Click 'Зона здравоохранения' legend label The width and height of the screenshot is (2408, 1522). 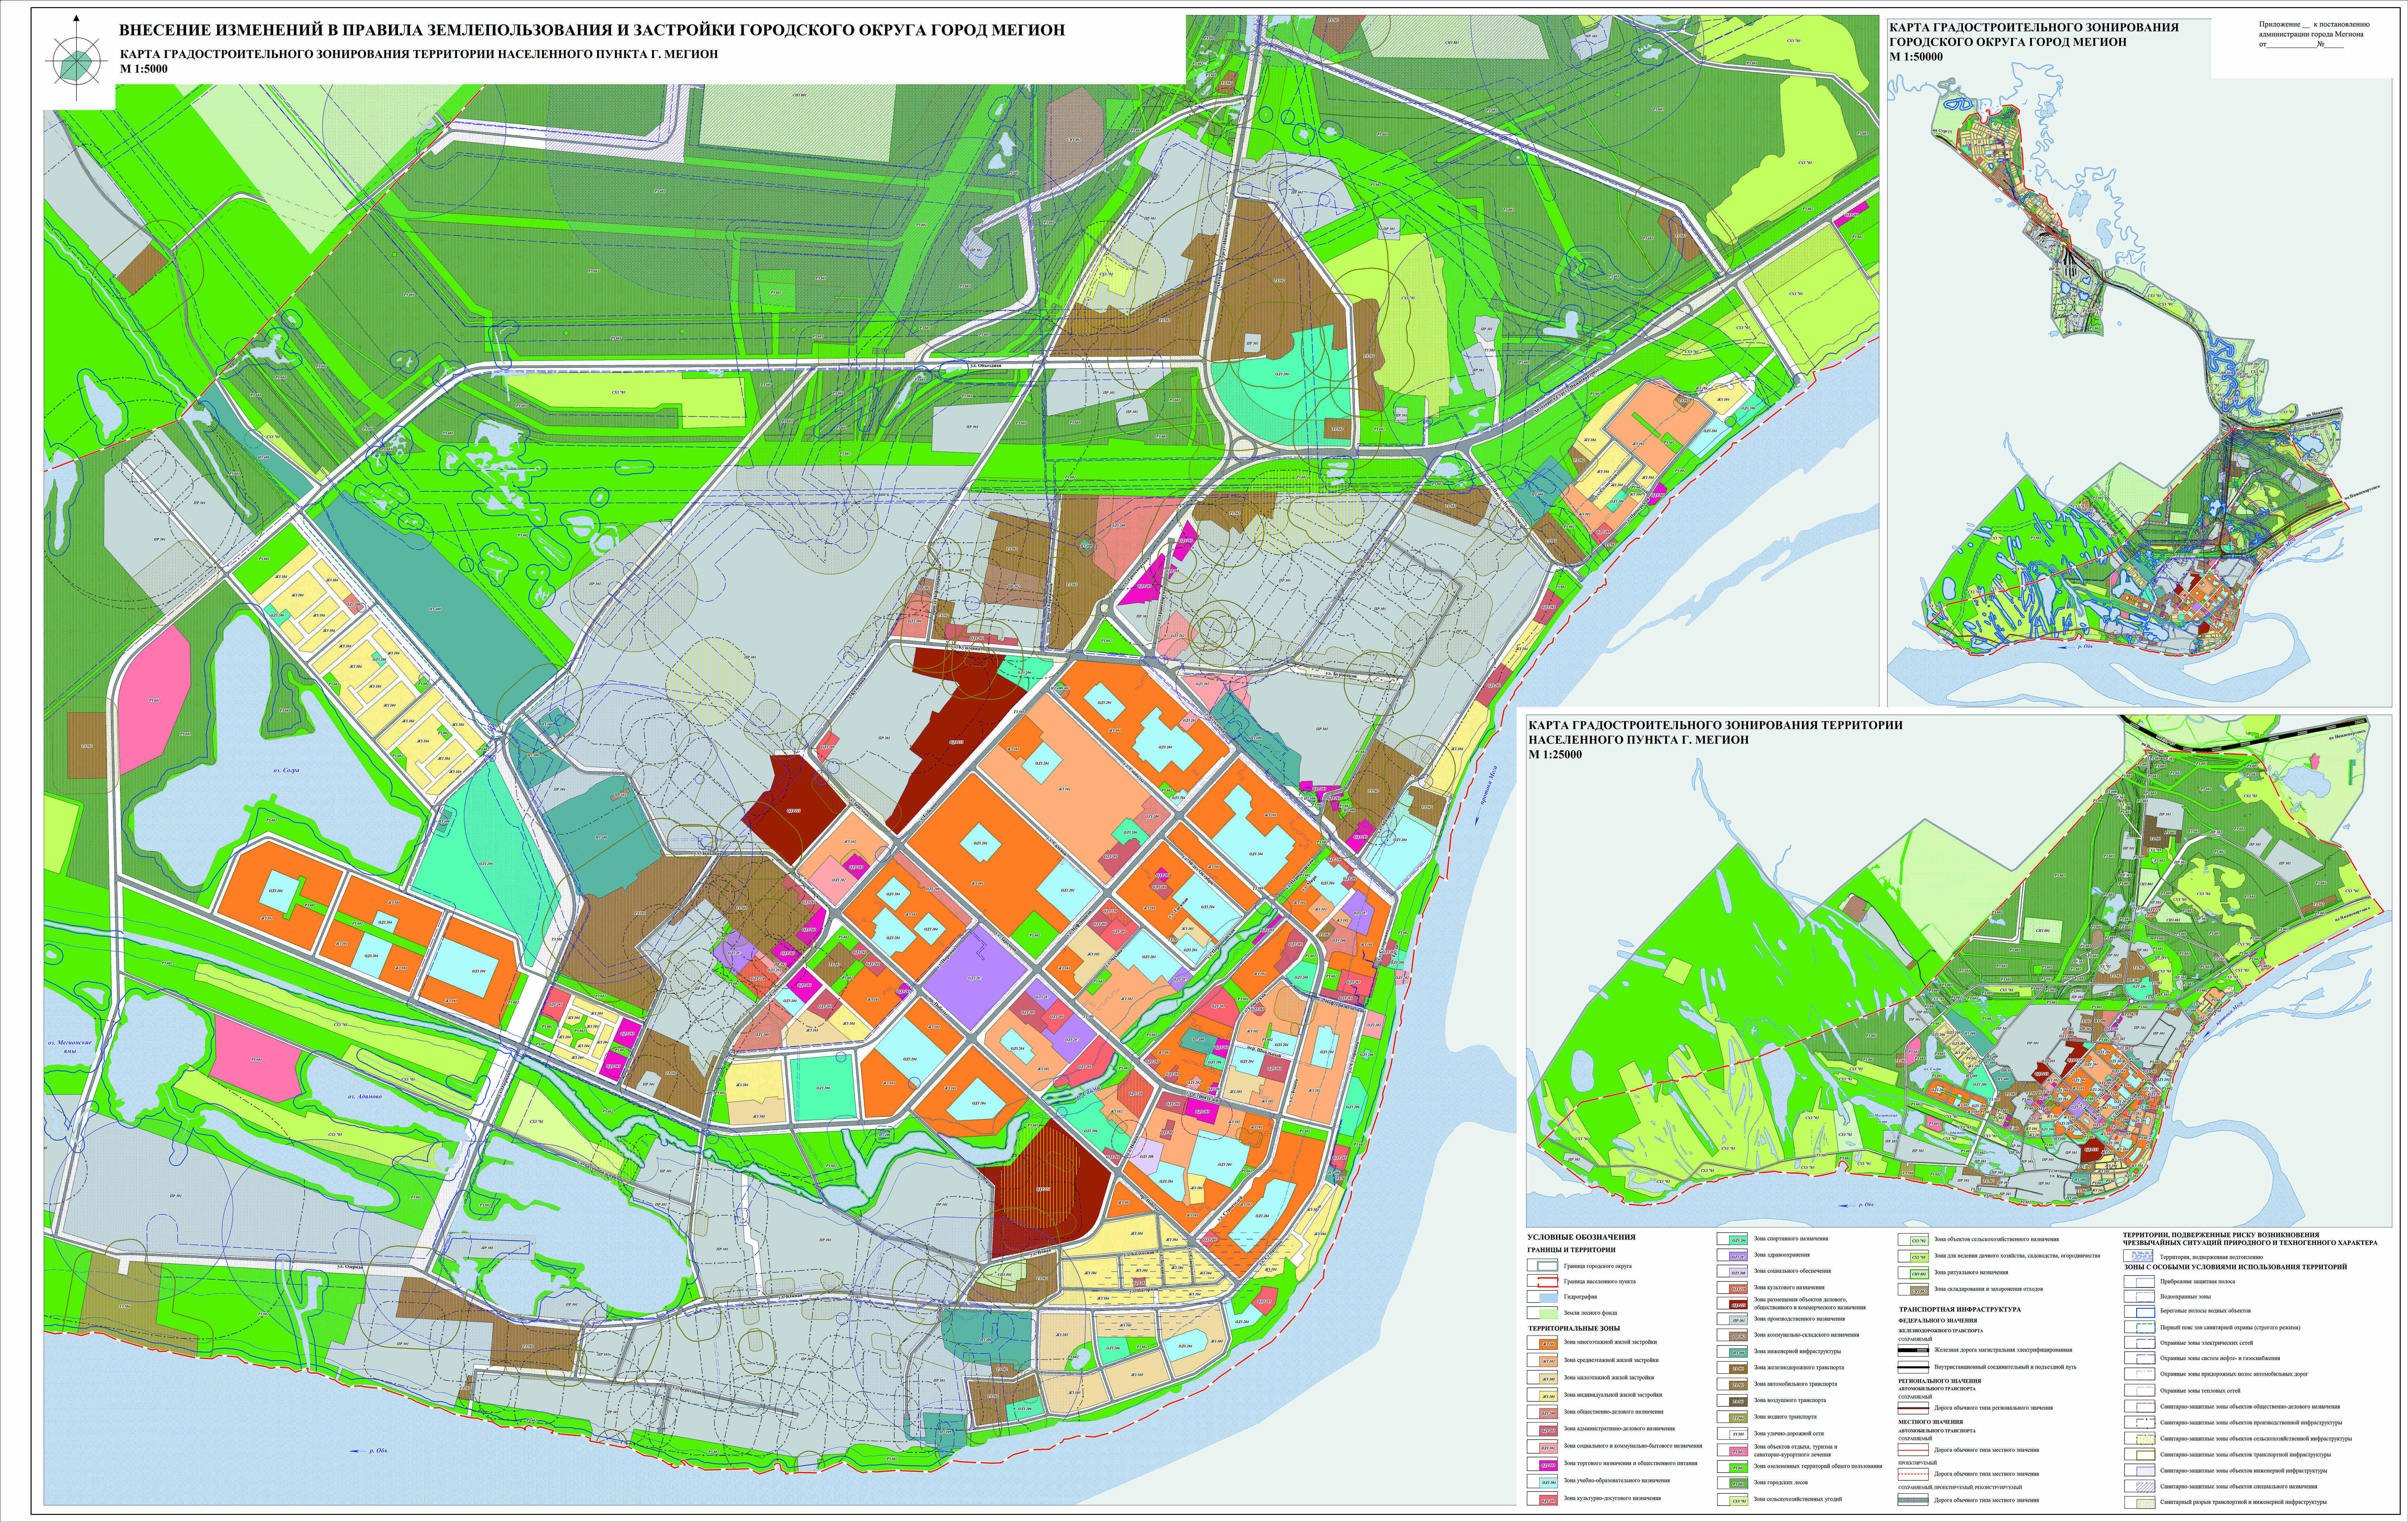point(1782,1255)
